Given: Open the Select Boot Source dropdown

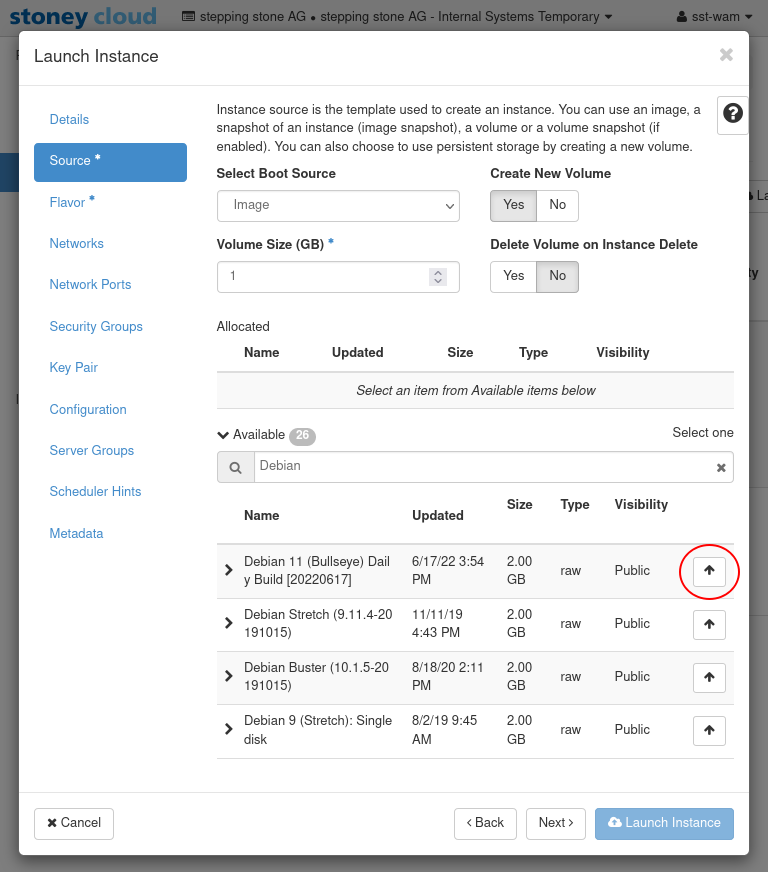Looking at the screenshot, I should 338,205.
